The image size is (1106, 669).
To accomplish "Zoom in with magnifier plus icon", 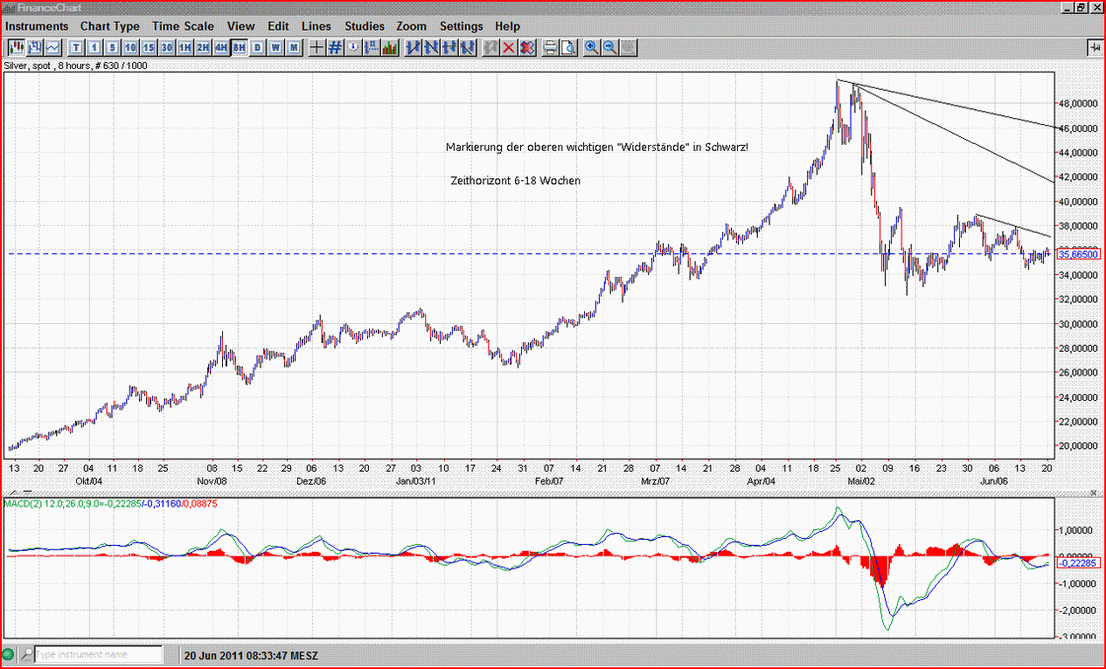I will 592,48.
